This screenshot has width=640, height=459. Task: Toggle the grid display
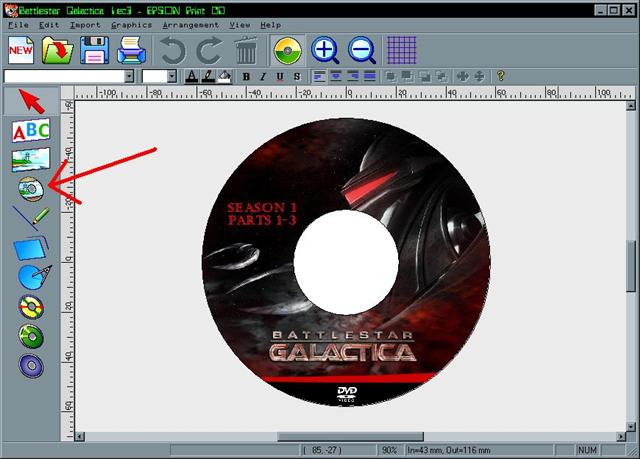coord(402,50)
